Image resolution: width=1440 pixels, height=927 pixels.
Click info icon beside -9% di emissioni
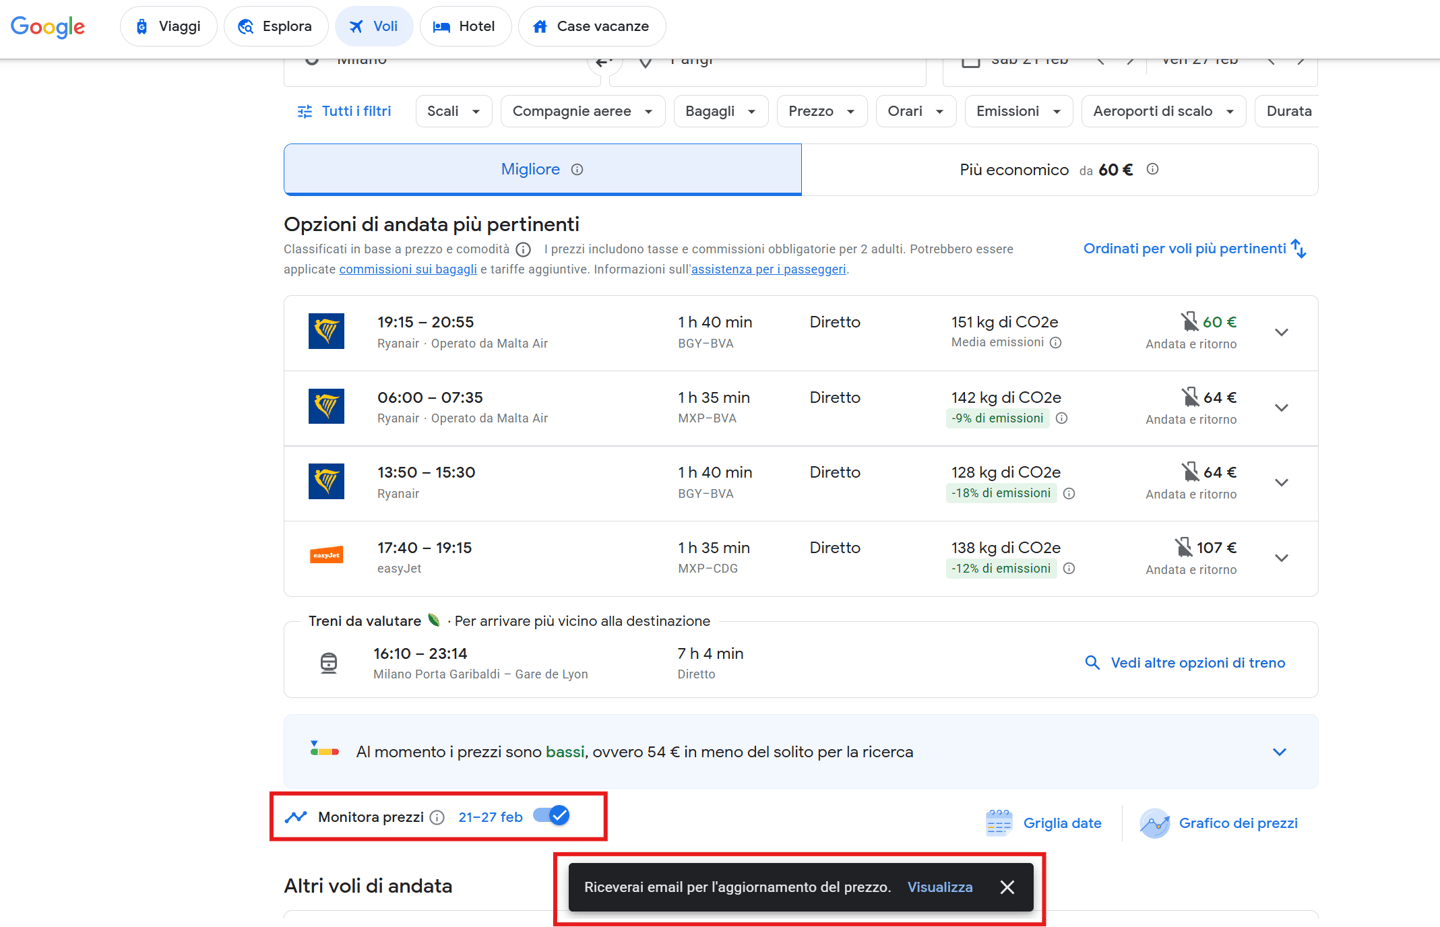[x=1062, y=419]
